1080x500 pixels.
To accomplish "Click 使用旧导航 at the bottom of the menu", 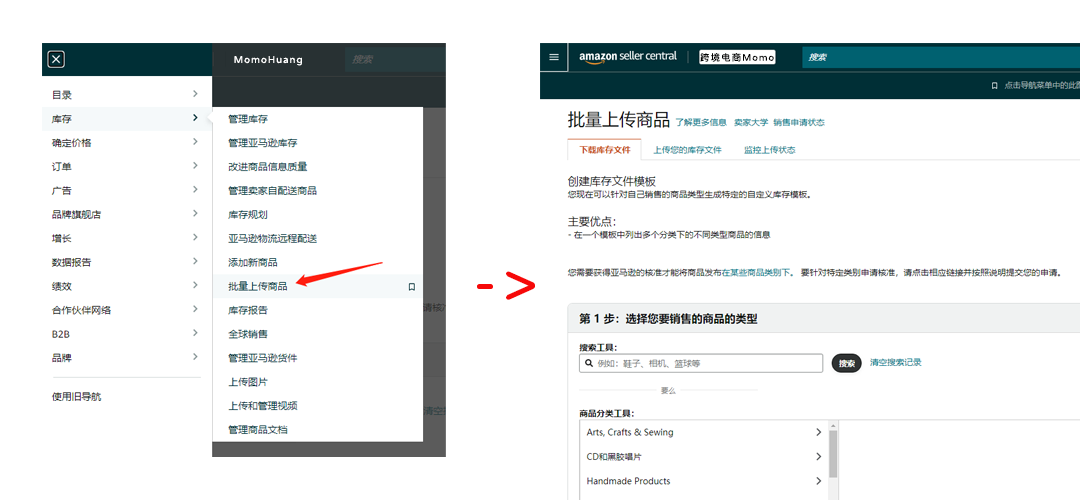I will (x=76, y=397).
